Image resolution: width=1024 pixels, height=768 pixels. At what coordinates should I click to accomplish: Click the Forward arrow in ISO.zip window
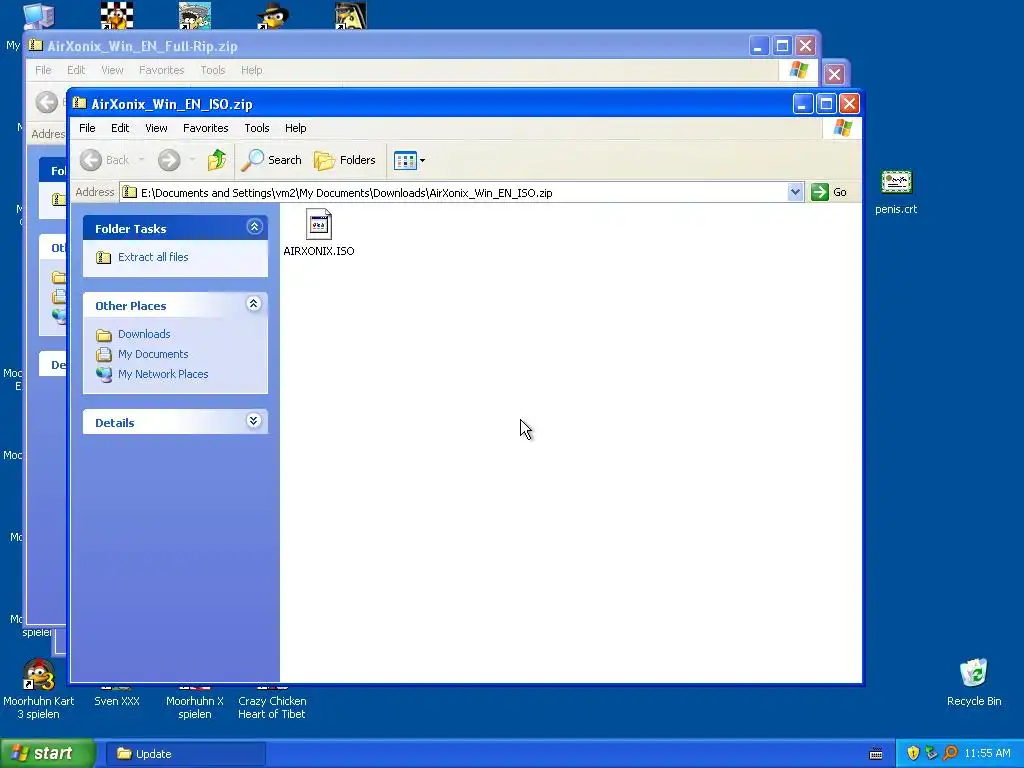168,160
